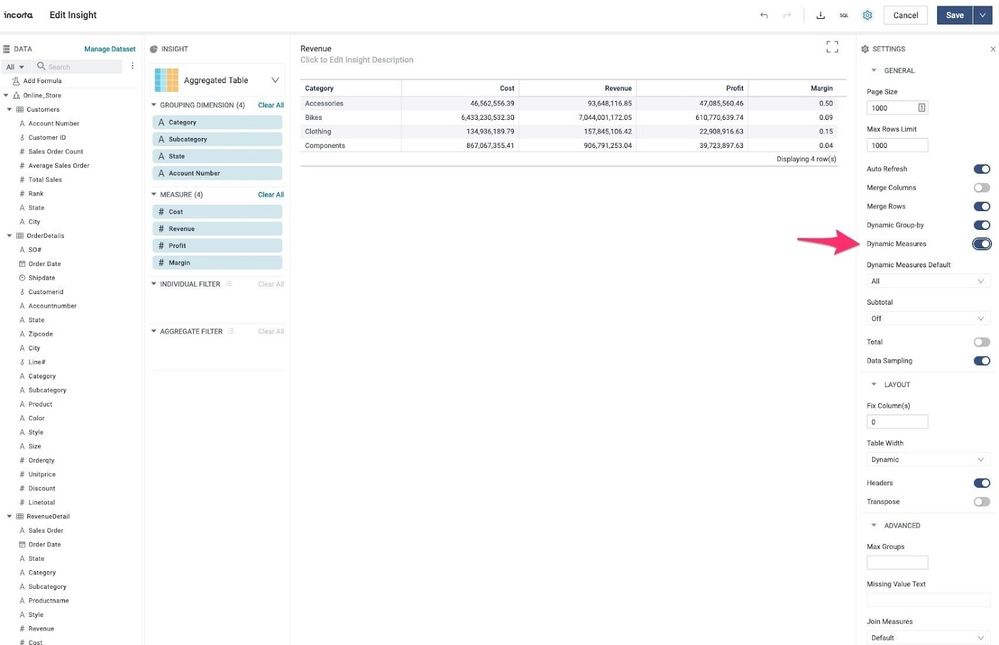
Task: Select the Revenue measure pill
Action: (x=217, y=229)
